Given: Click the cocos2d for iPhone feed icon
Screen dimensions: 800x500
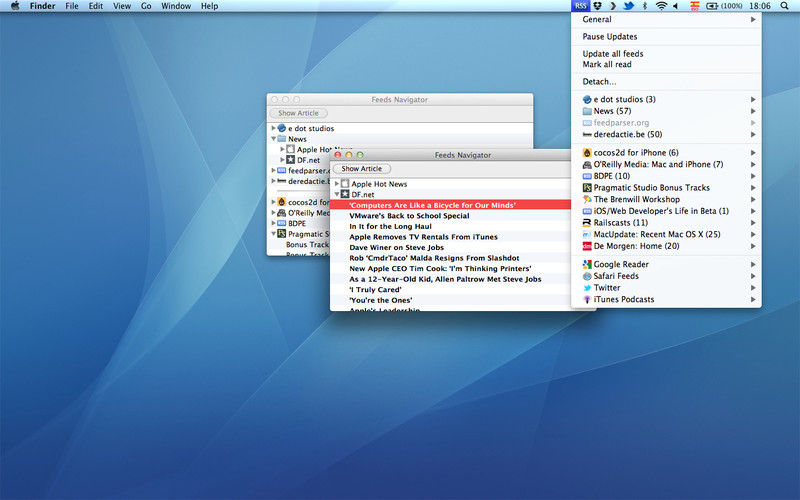Looking at the screenshot, I should click(586, 152).
